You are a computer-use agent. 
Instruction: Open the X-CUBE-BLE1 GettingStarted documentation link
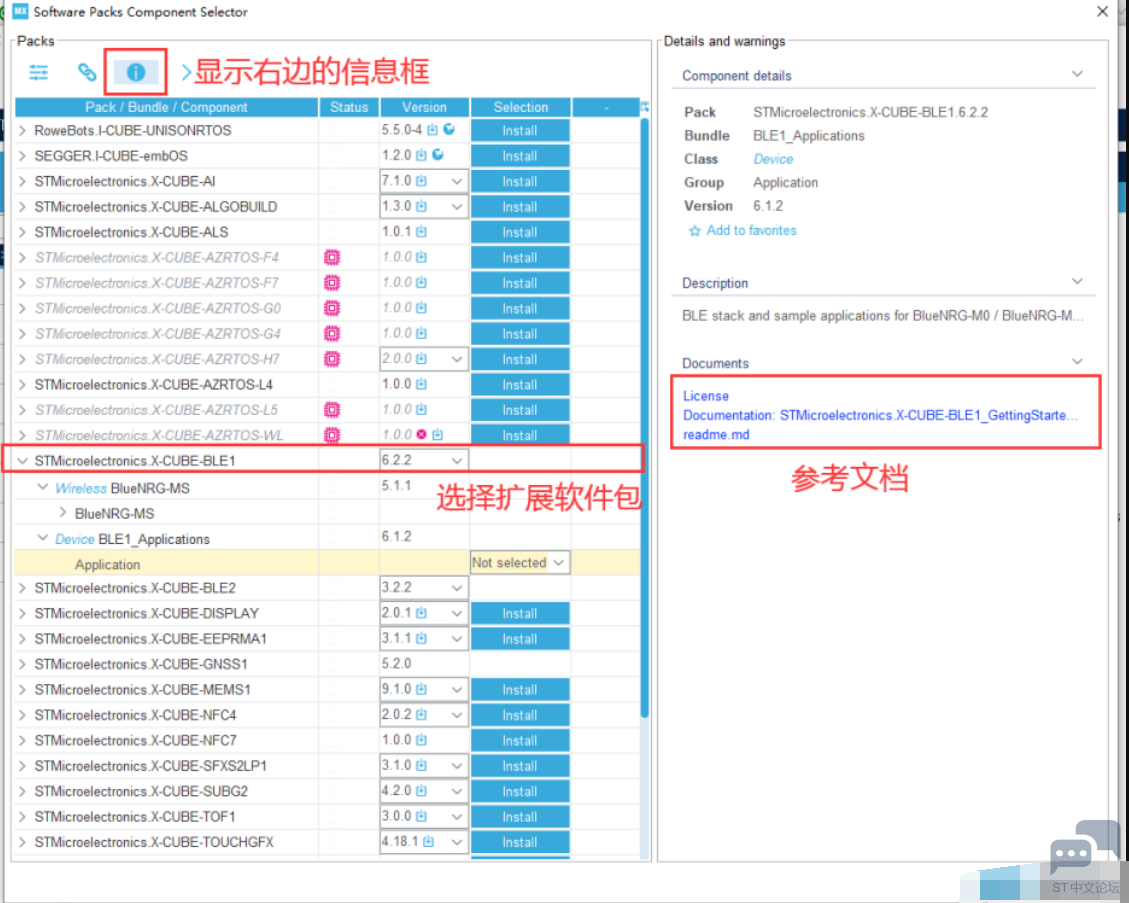pyautogui.click(x=880, y=415)
